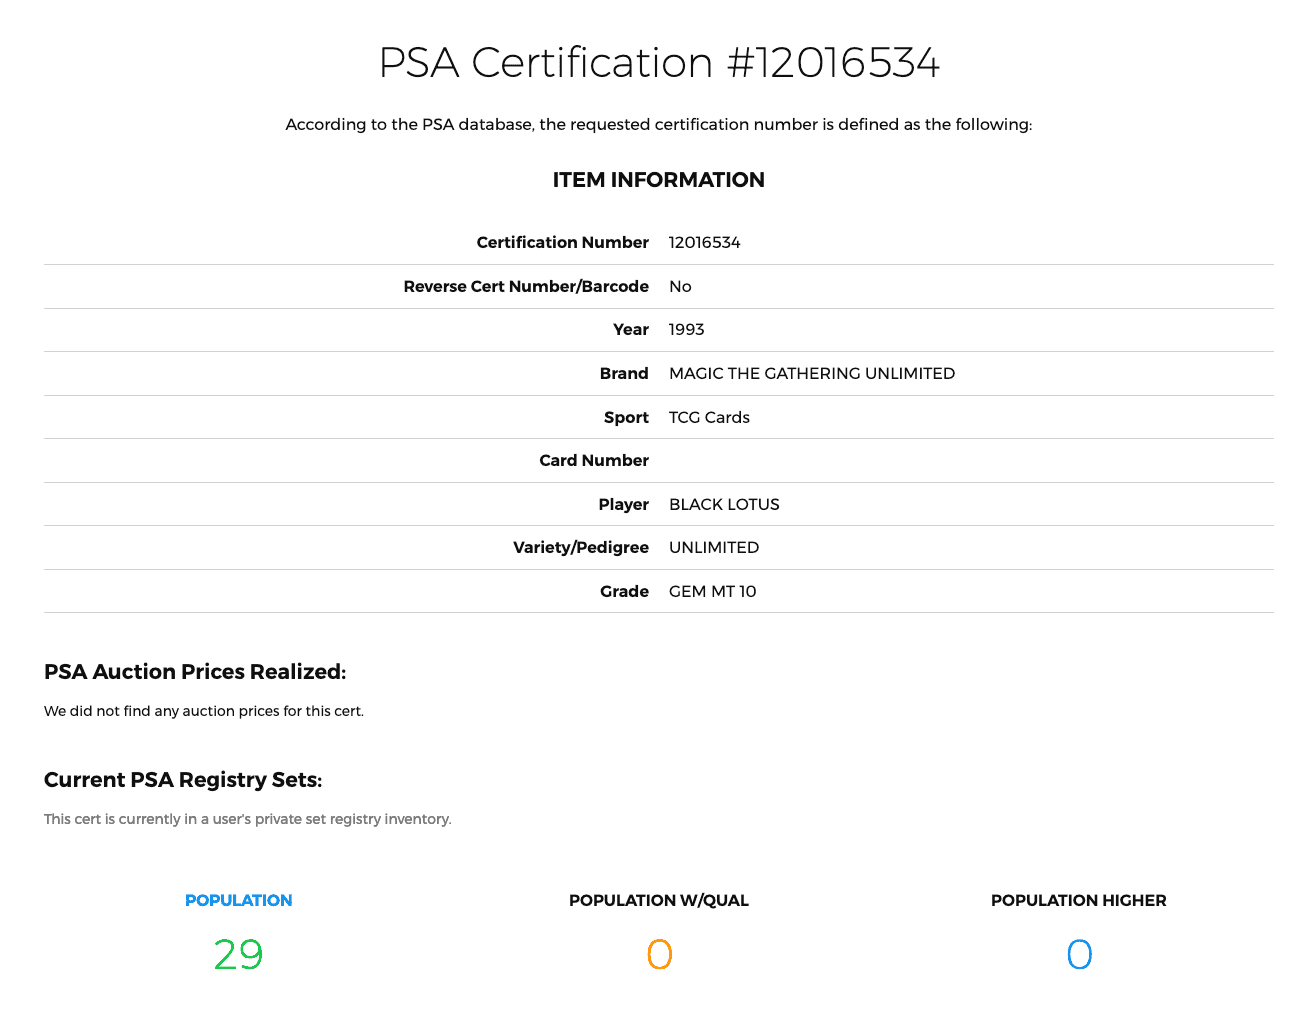Select Player value BLACK LOTUS
1290x1016 pixels.
724,505
